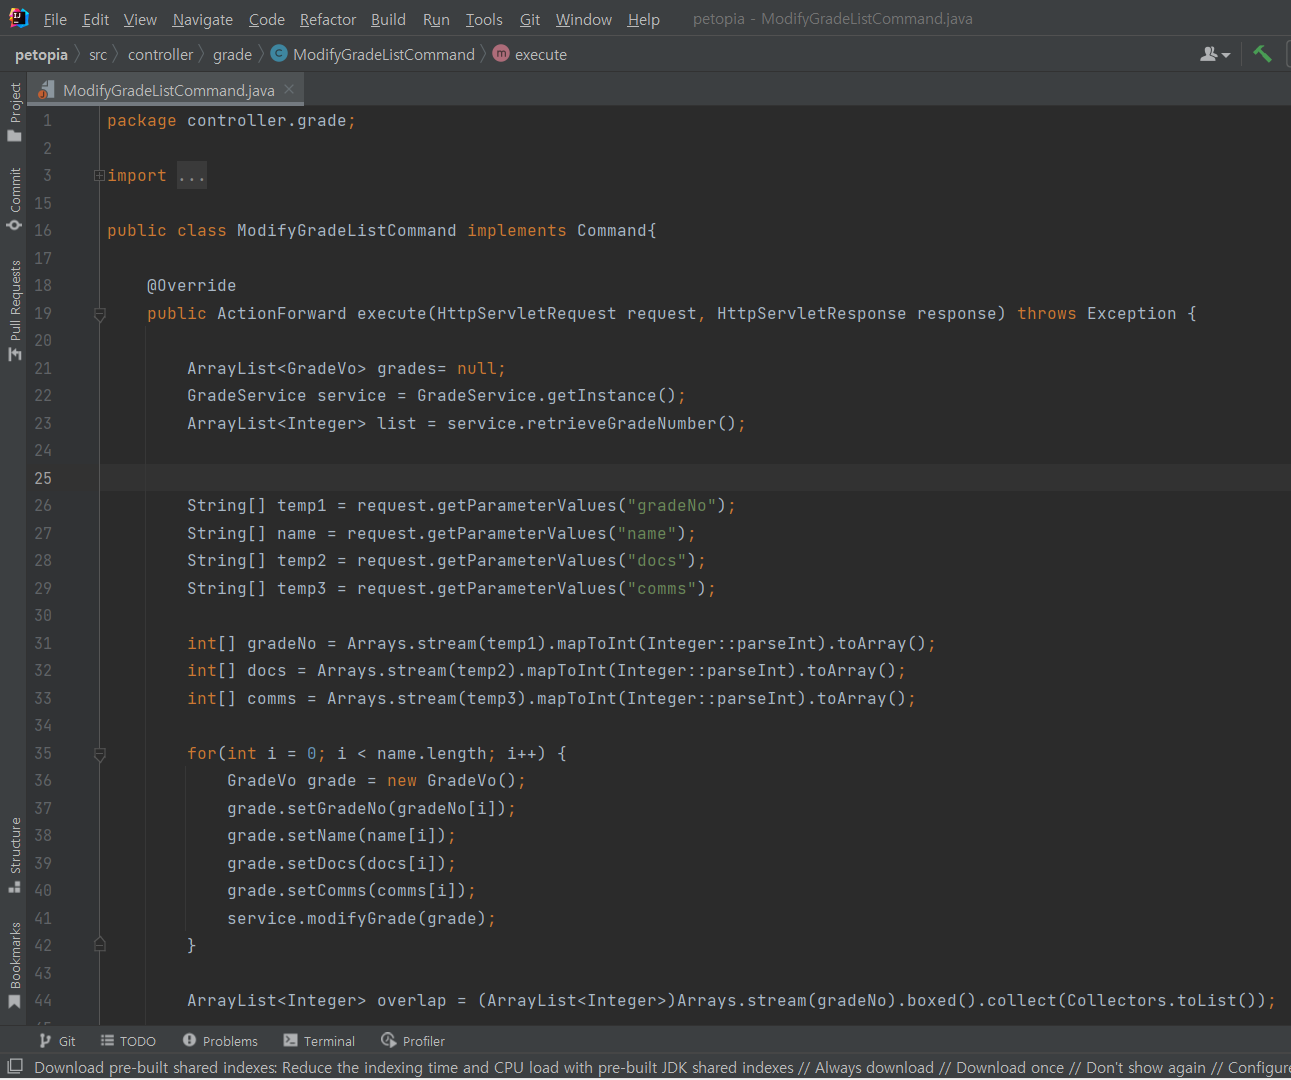
Task: Open the Run menu
Action: [436, 19]
